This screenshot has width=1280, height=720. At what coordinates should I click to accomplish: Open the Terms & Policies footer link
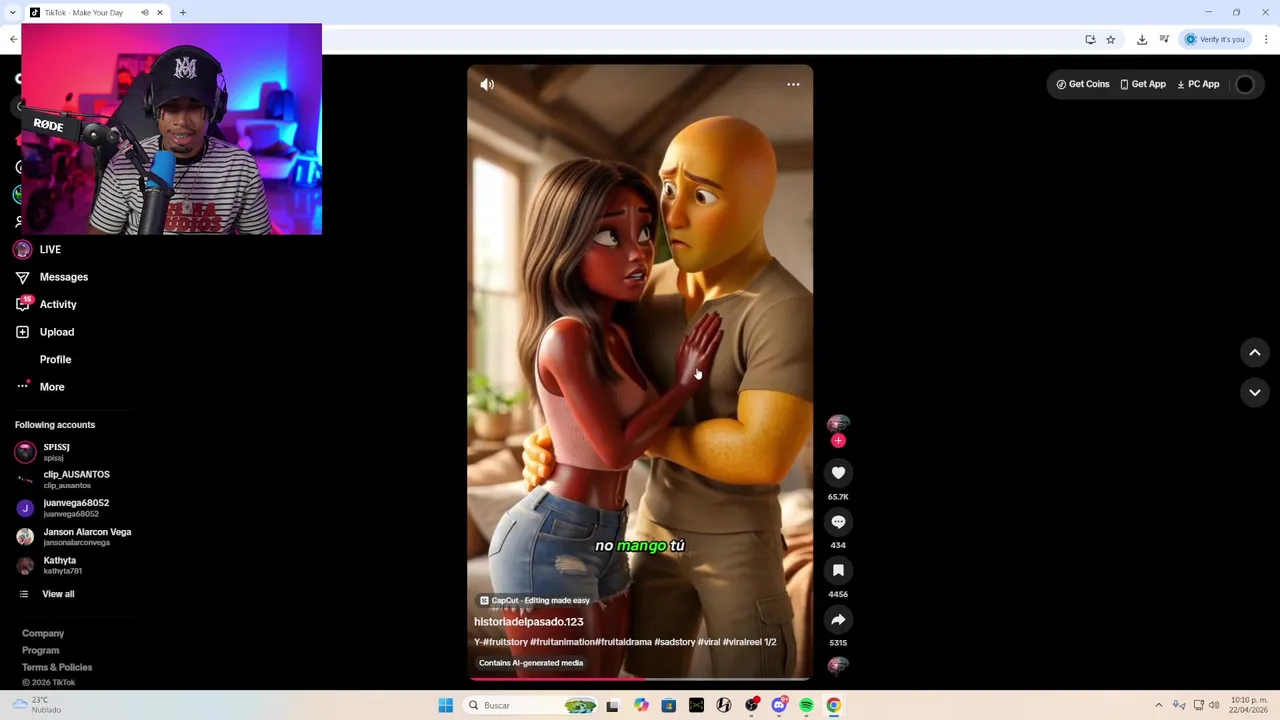point(57,667)
